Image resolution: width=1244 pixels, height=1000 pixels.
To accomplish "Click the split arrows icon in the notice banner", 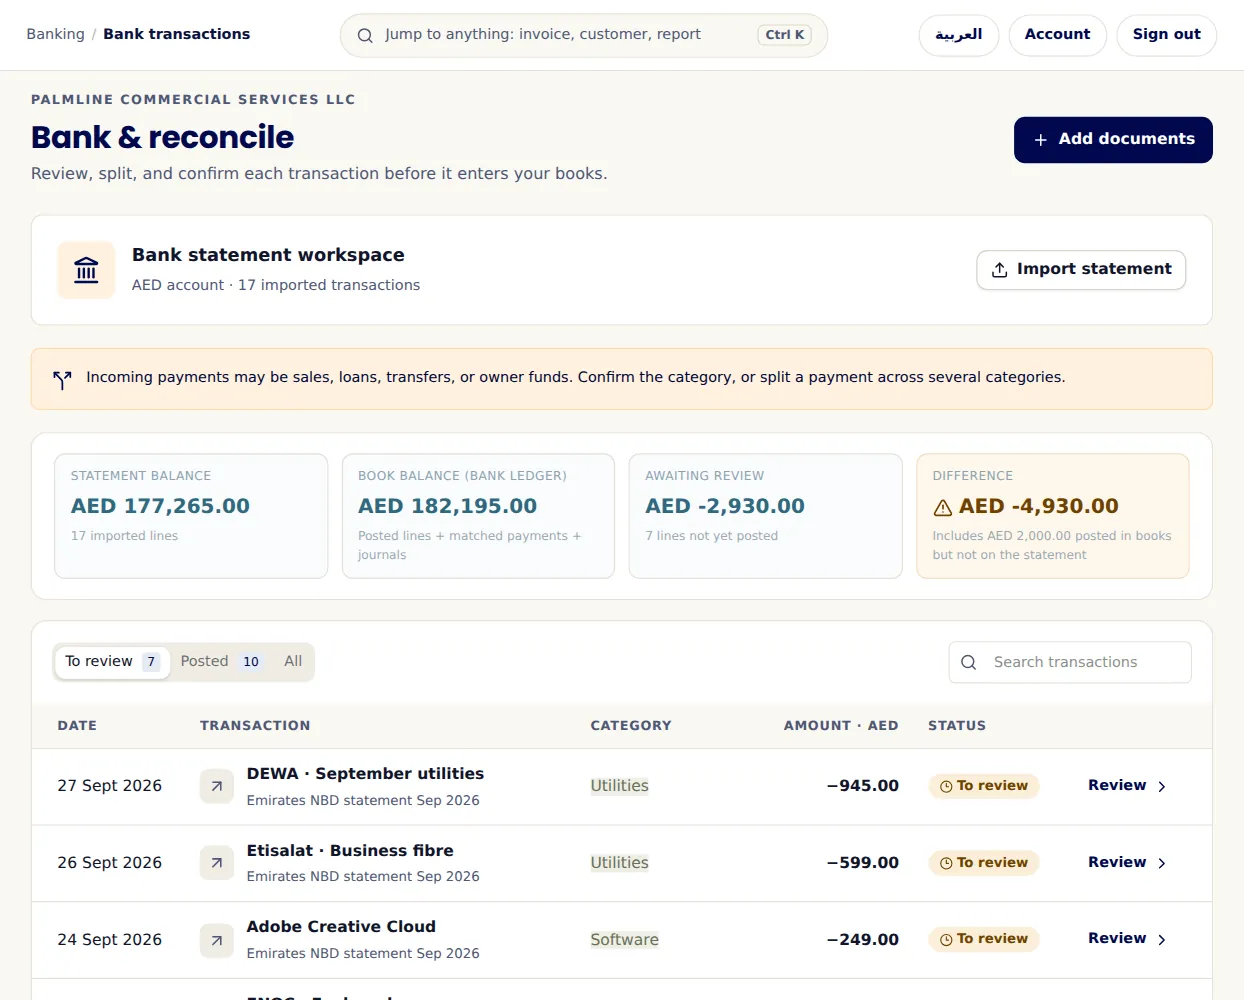I will [x=62, y=379].
